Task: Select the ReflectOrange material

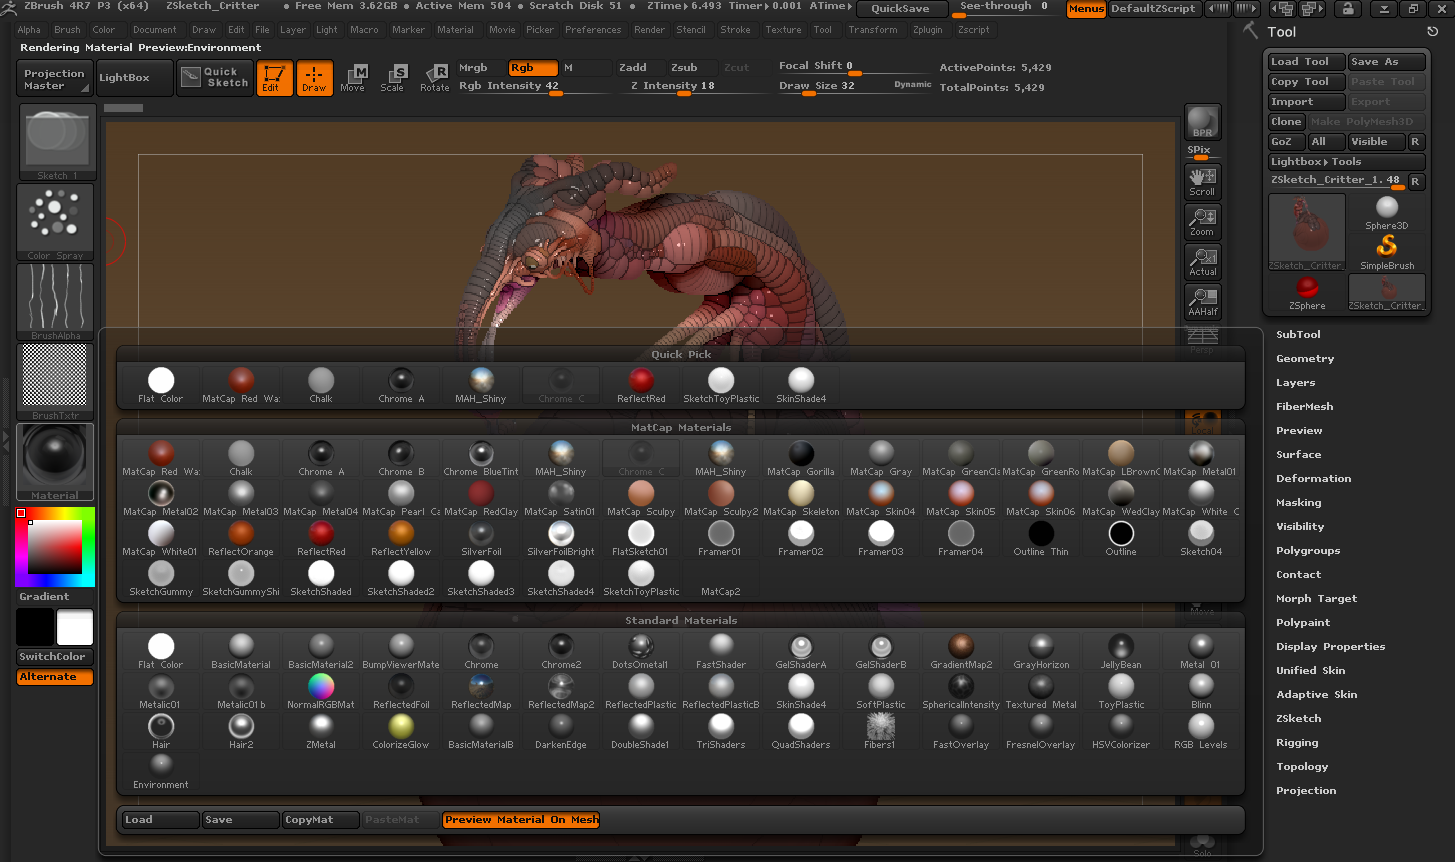Action: click(x=241, y=539)
